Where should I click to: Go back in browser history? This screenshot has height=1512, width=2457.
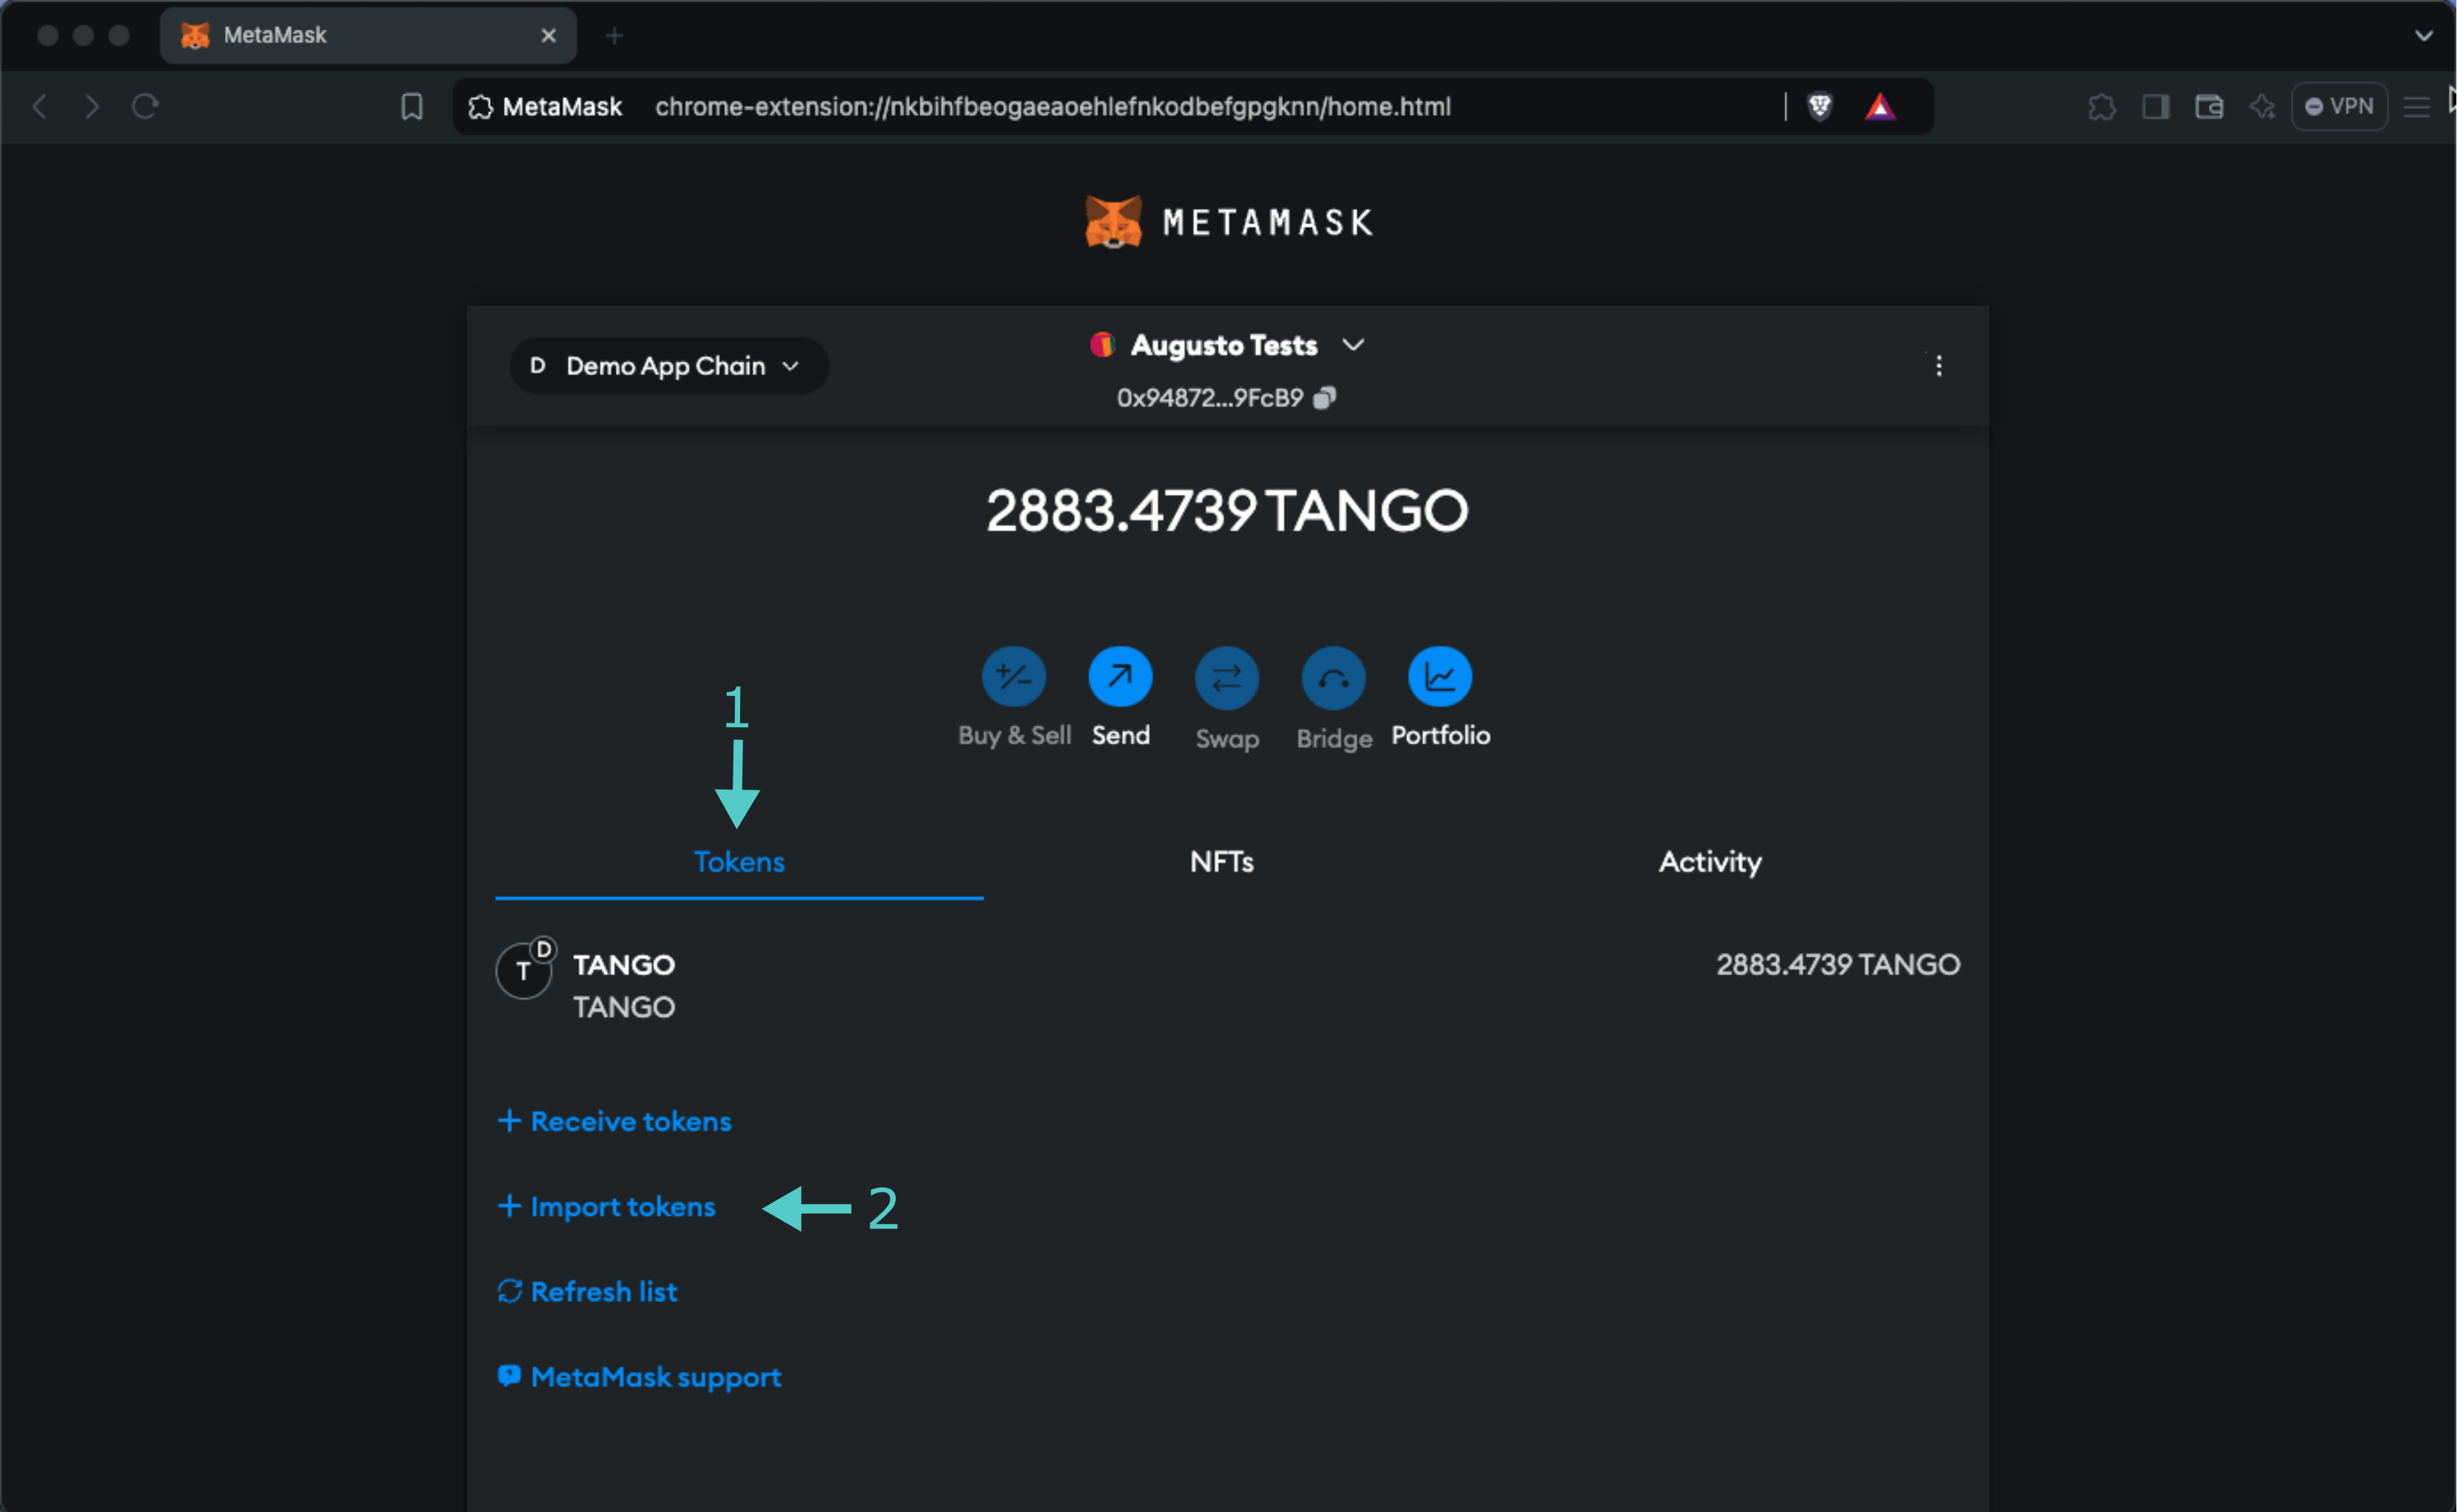pyautogui.click(x=40, y=106)
